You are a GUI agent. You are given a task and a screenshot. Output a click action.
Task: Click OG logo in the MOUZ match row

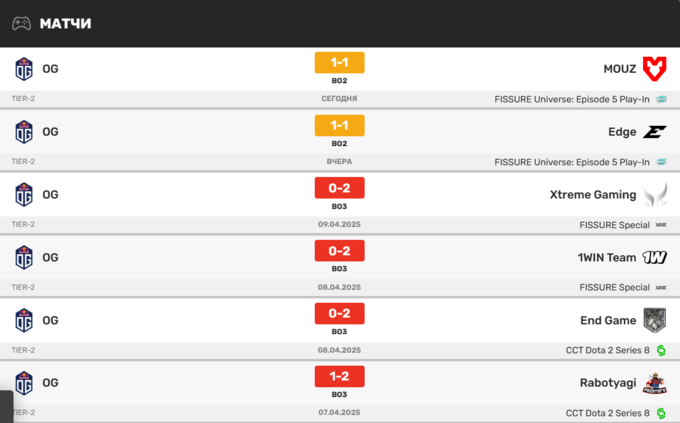coord(24,69)
